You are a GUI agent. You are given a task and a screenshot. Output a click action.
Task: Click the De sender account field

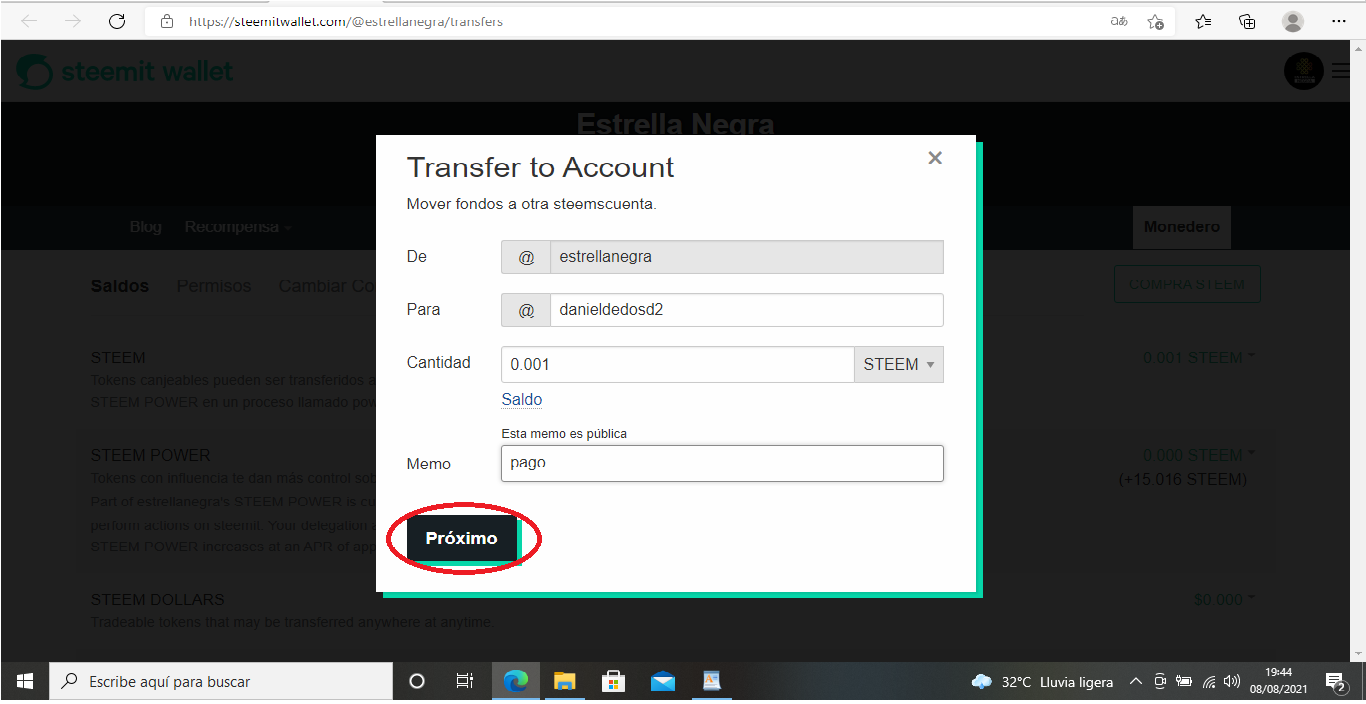point(746,257)
